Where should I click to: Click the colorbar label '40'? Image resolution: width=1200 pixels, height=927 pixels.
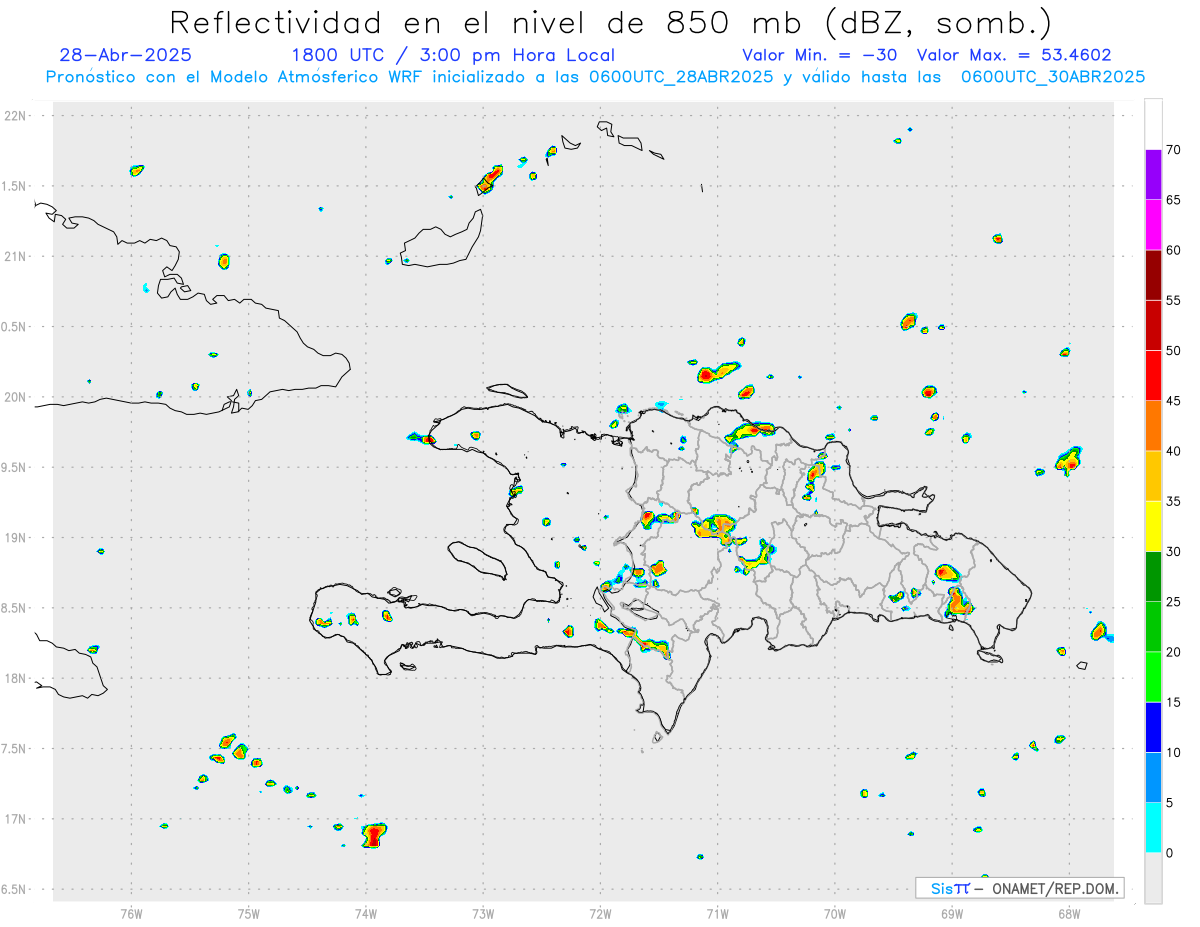[x=1174, y=451]
